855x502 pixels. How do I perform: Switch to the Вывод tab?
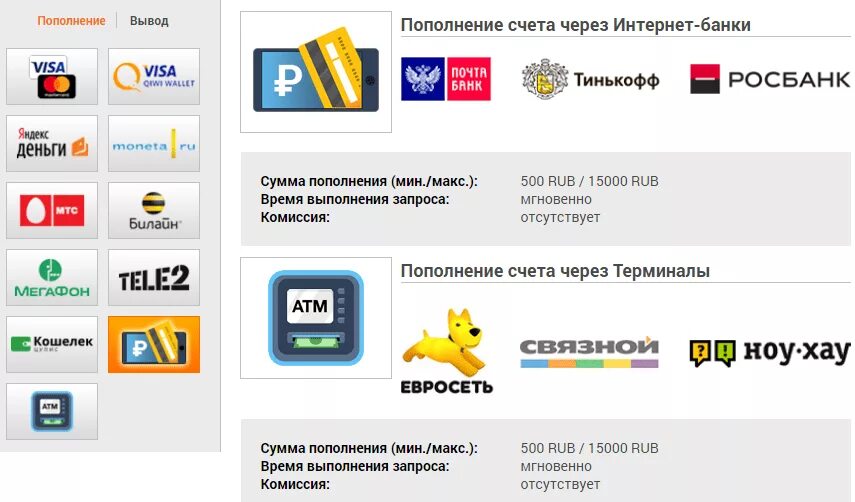click(x=149, y=21)
